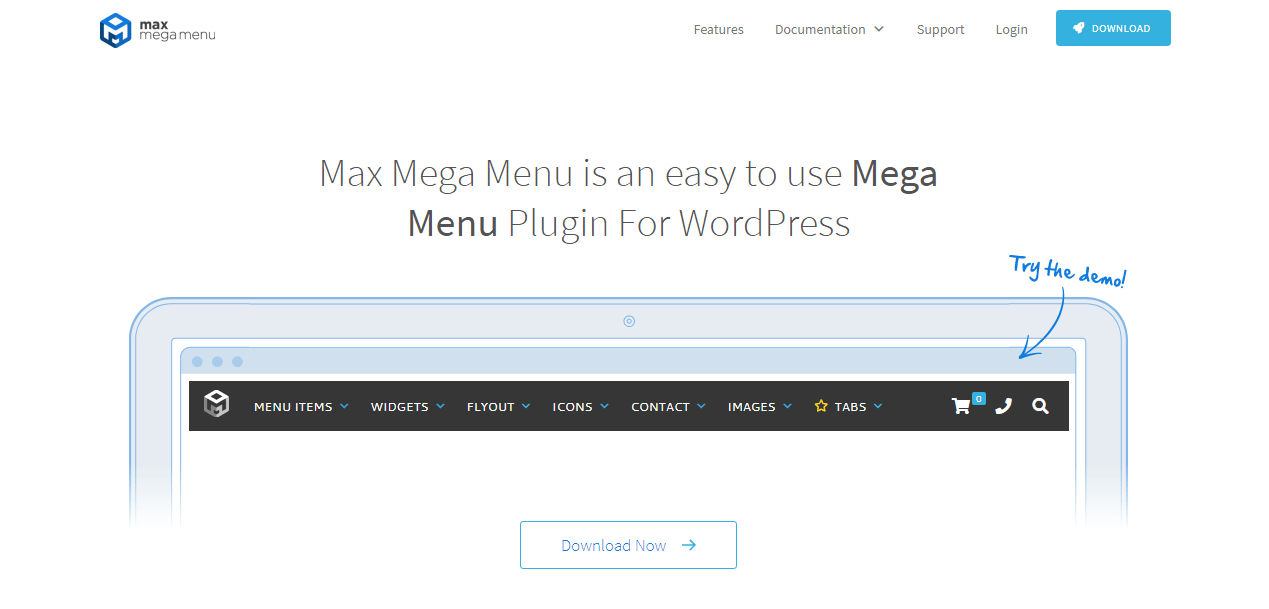
Task: Click the cart count badge
Action: (979, 398)
